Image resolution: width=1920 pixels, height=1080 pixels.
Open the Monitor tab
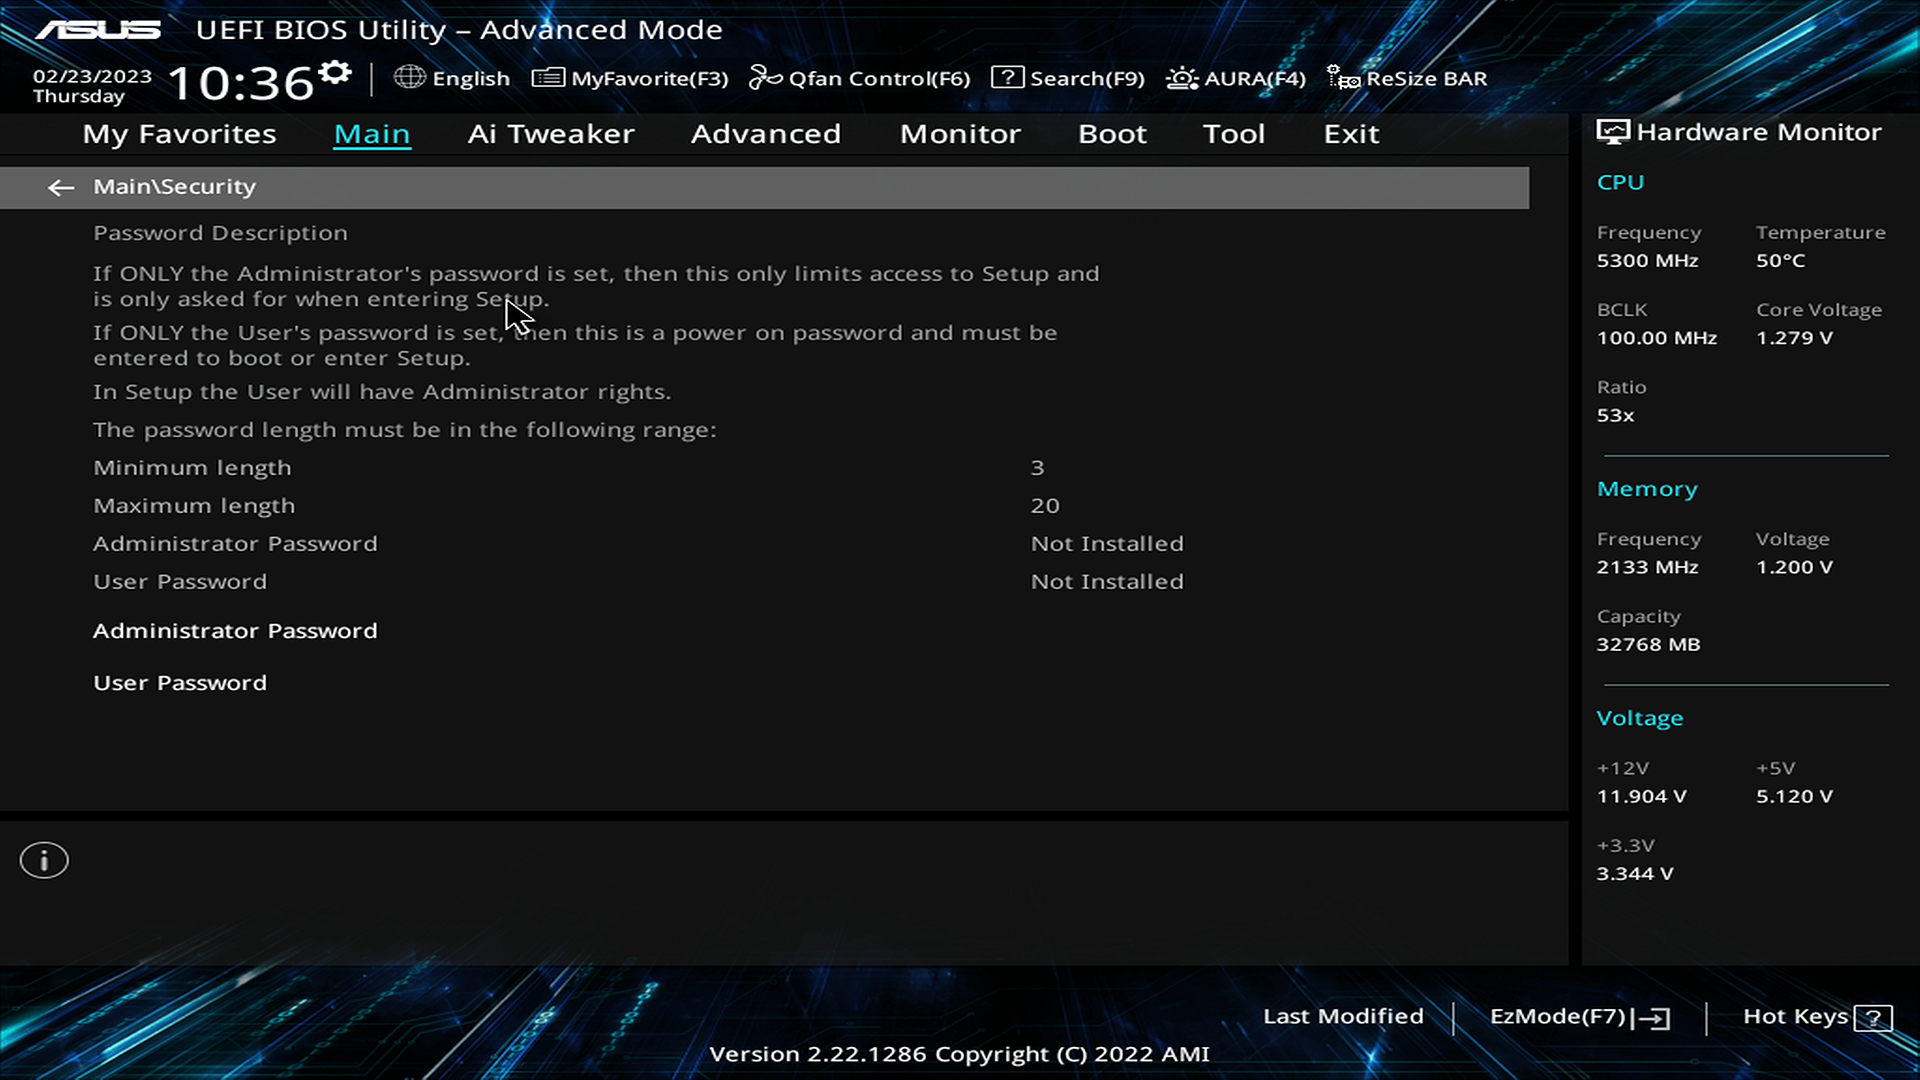point(960,134)
